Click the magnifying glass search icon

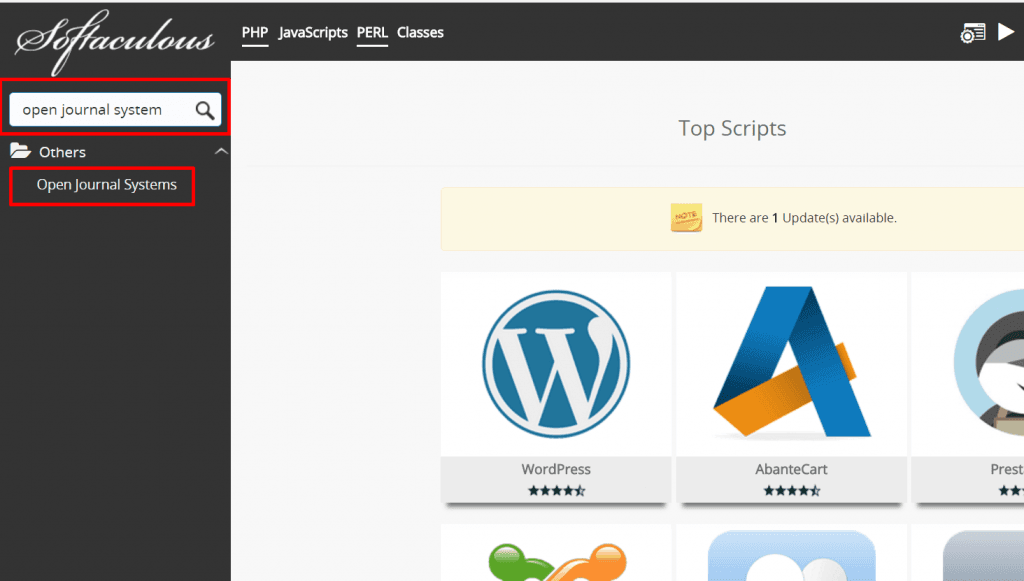204,110
